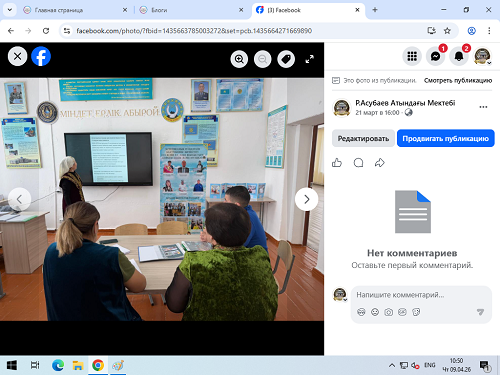
Task: Open Chrome three-dot menu
Action: pyautogui.click(x=489, y=31)
